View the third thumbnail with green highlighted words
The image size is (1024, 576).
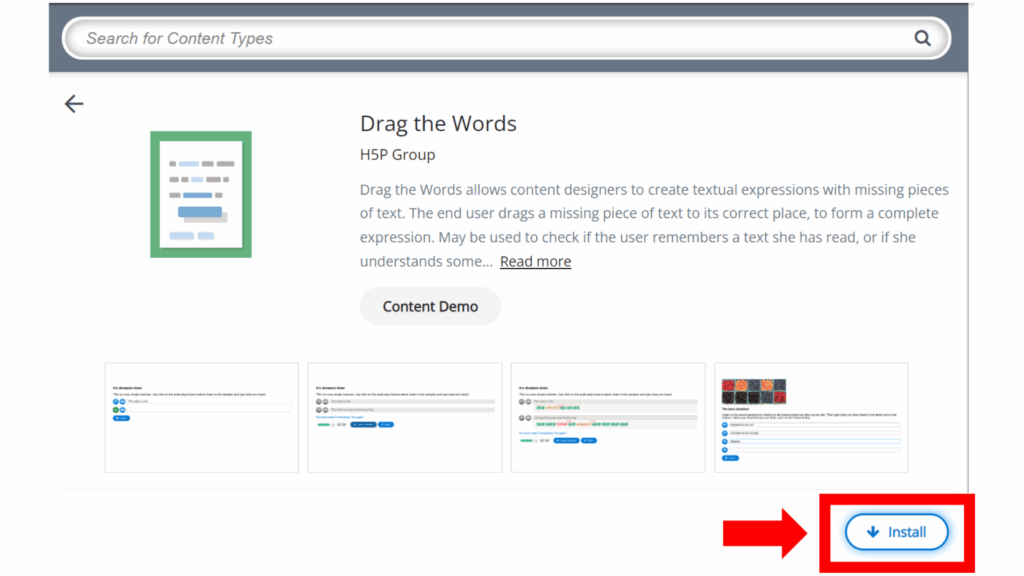click(607, 417)
